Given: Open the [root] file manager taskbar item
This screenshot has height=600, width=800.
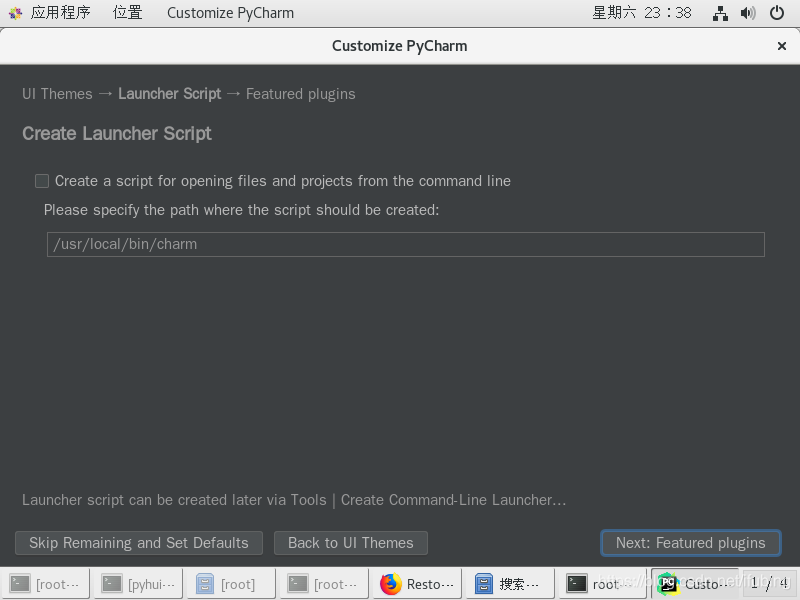Looking at the screenshot, I should point(231,584).
